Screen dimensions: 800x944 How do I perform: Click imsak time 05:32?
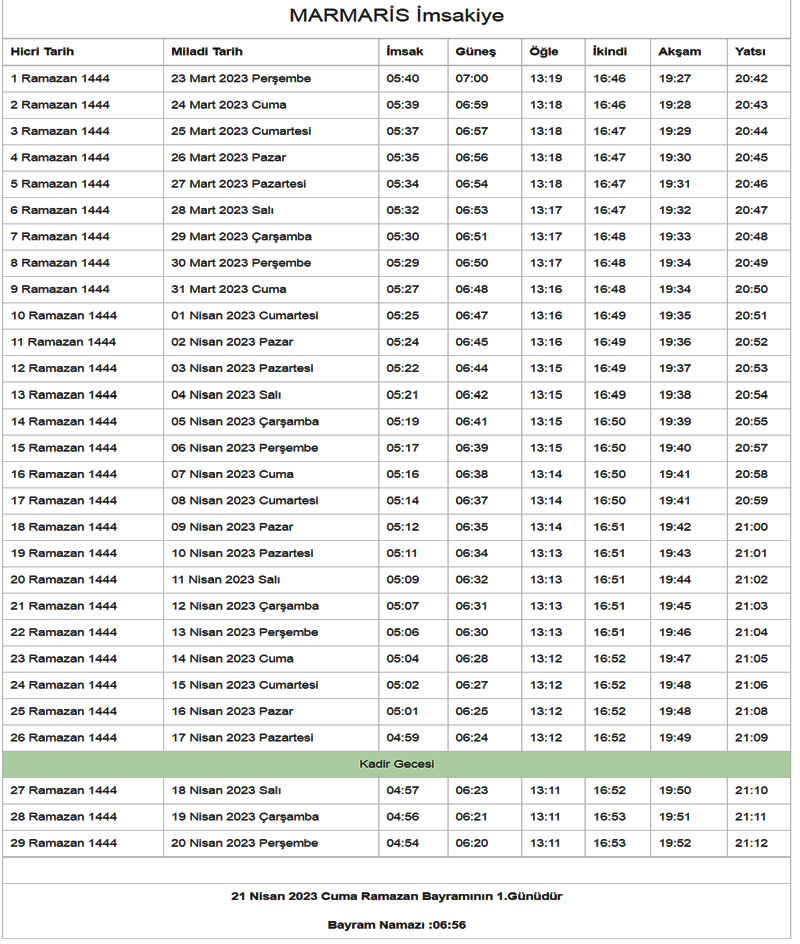click(403, 210)
